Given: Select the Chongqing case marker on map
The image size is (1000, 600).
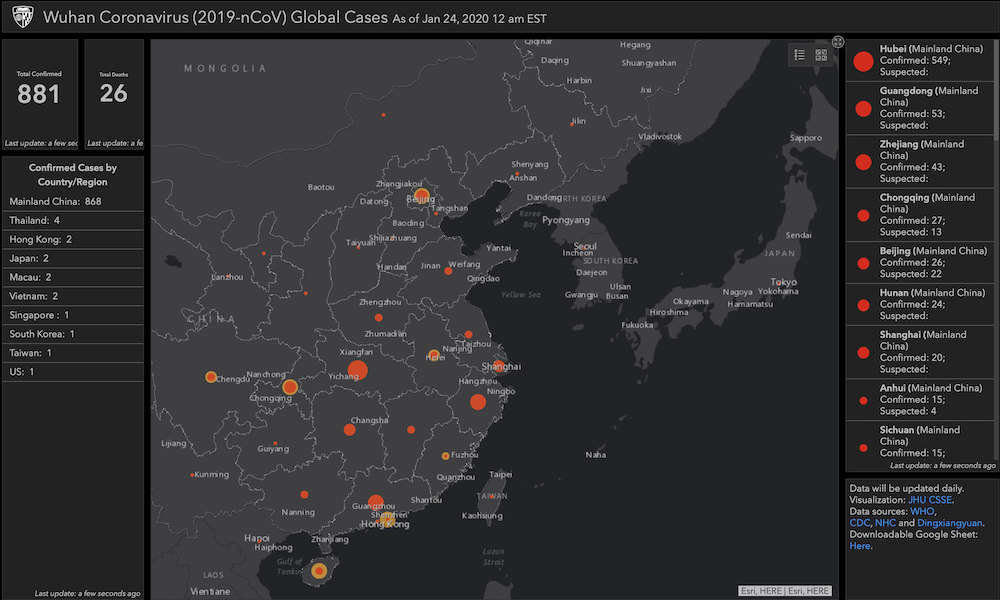Looking at the screenshot, I should (x=290, y=386).
